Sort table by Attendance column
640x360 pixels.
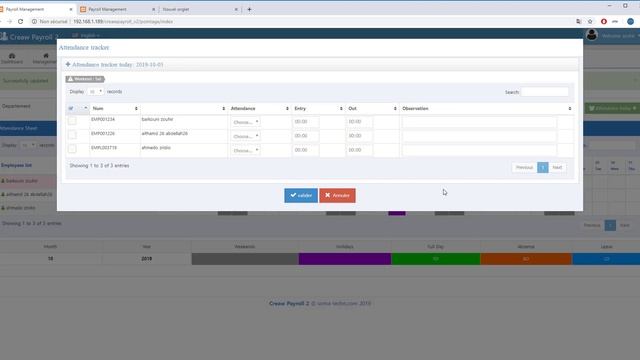tap(260, 109)
